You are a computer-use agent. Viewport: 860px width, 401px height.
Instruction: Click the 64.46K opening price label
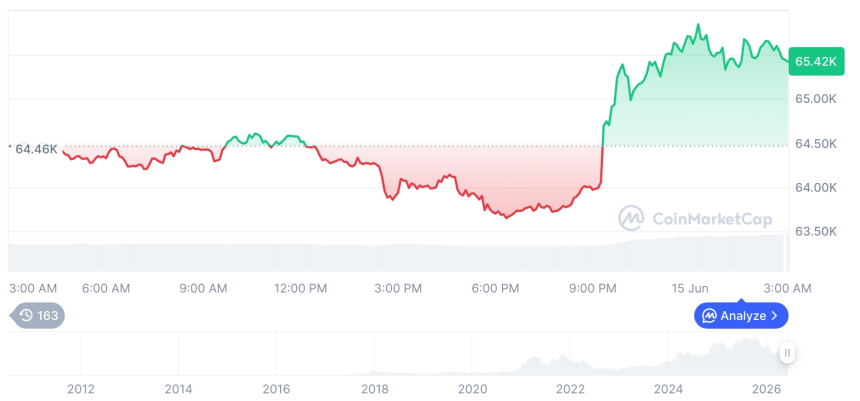(36, 149)
